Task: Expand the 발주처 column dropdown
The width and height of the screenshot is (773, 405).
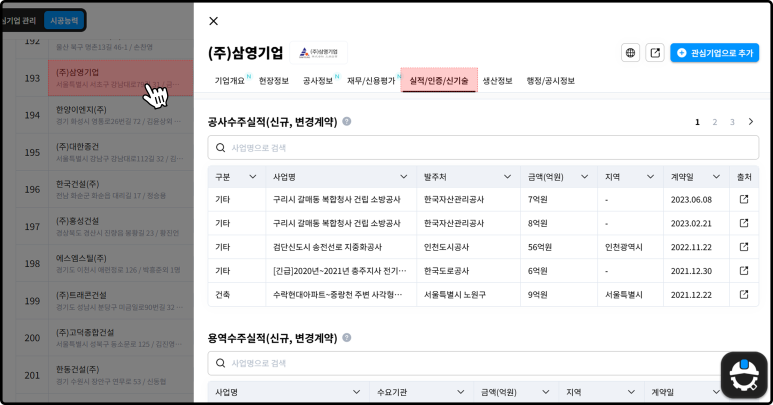Action: click(507, 176)
